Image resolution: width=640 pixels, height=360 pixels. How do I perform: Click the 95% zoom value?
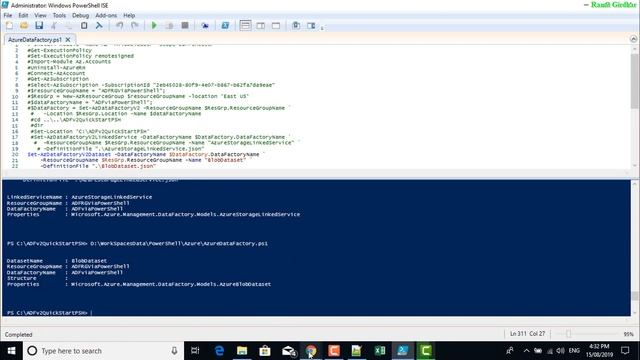(x=628, y=334)
